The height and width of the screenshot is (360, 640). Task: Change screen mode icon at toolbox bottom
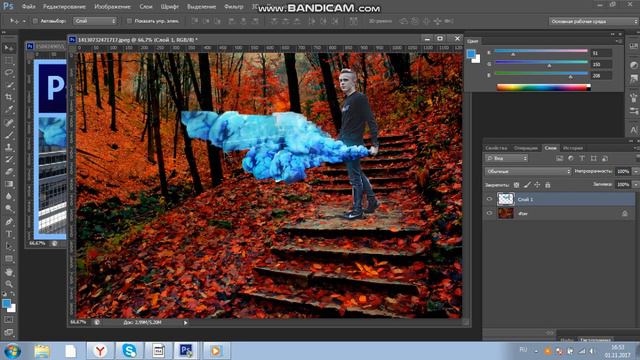(9, 332)
